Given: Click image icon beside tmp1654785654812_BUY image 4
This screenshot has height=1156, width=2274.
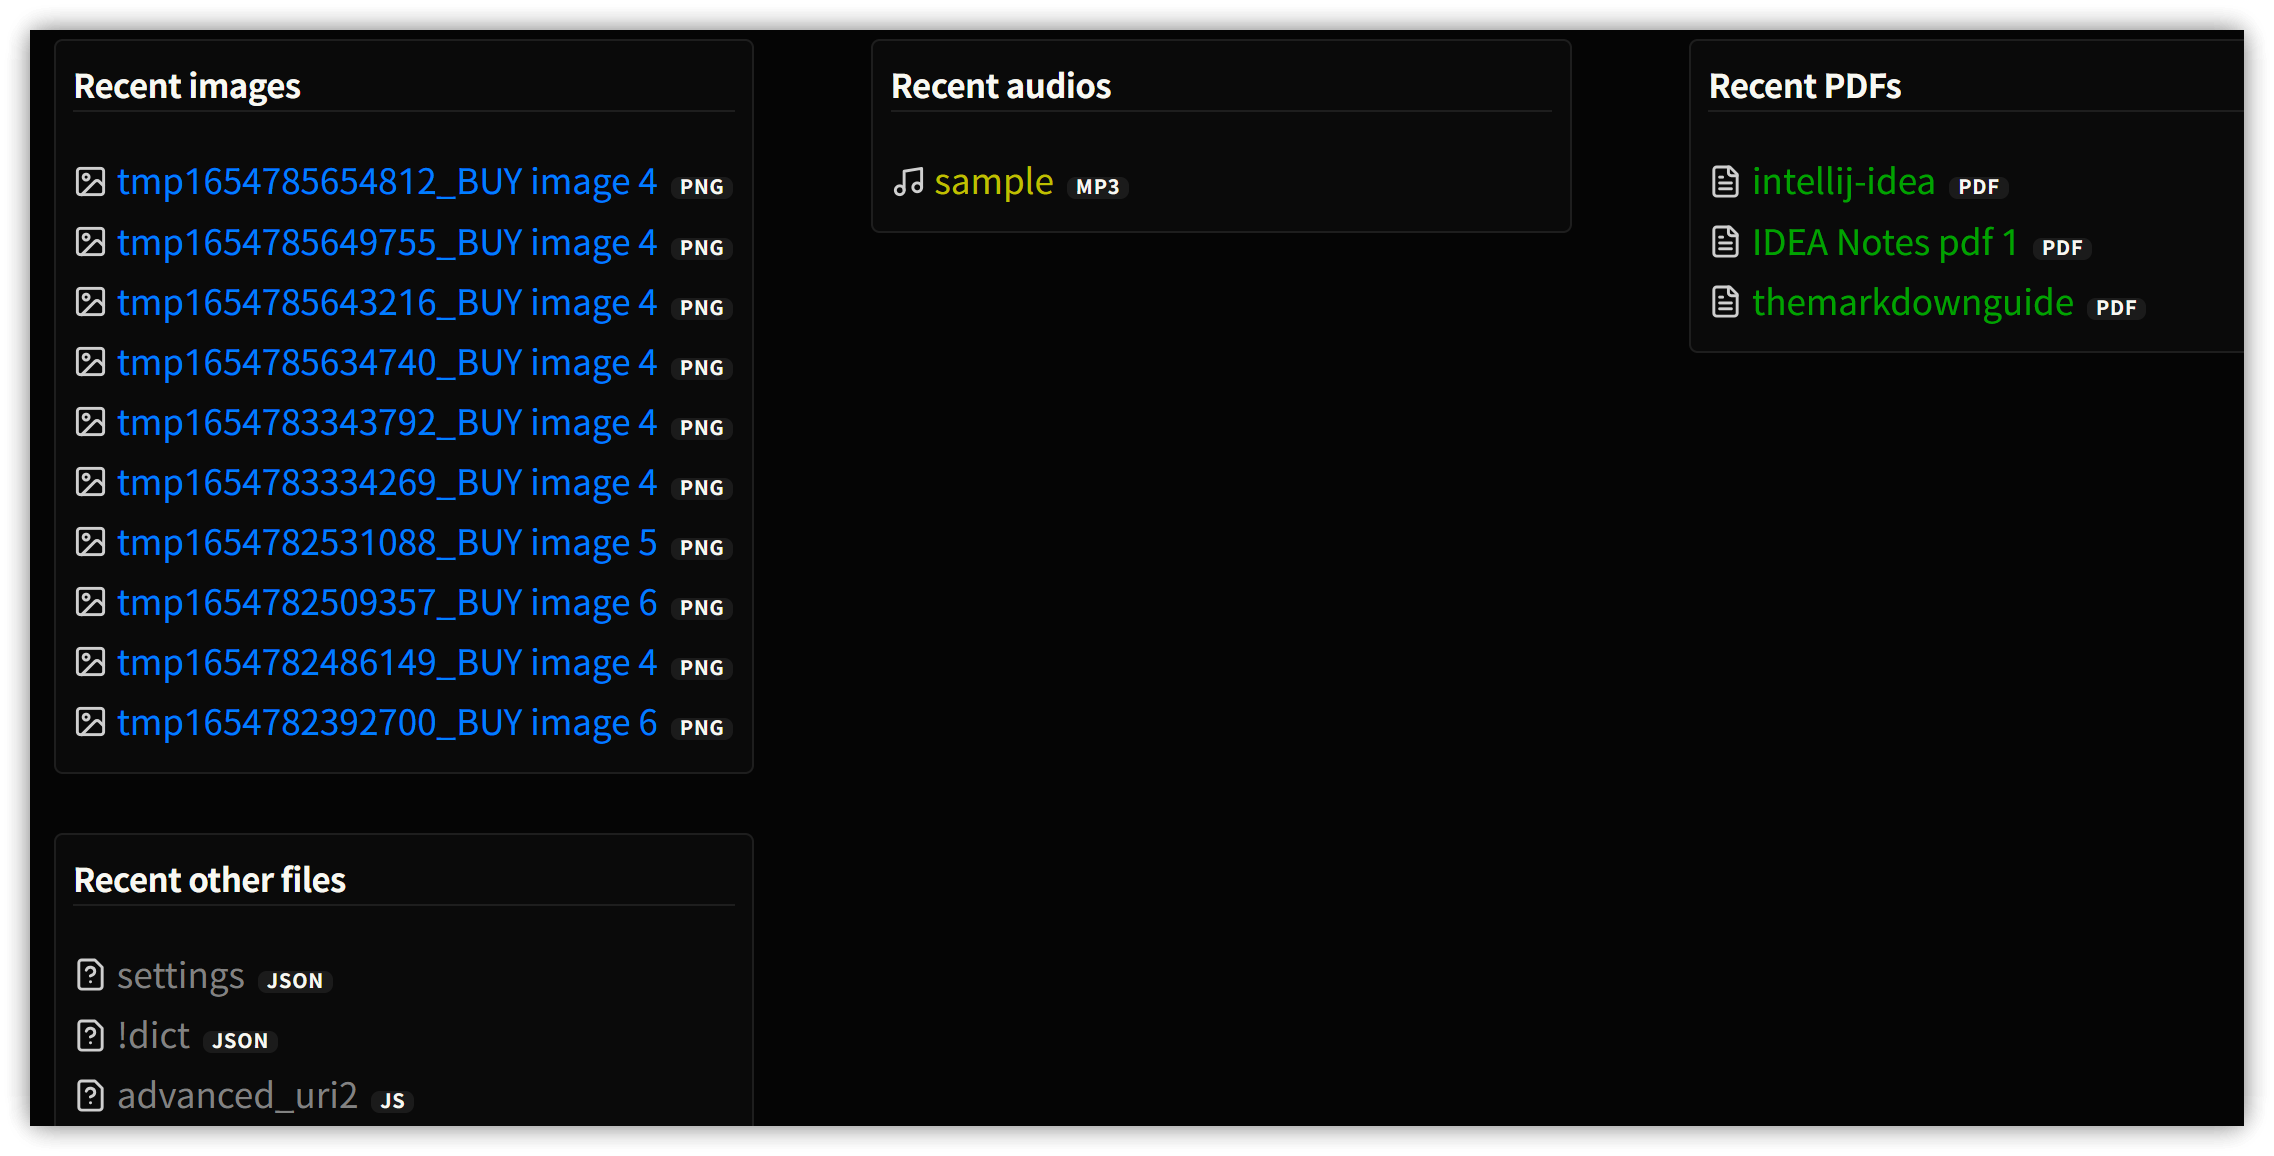Looking at the screenshot, I should pos(90,182).
